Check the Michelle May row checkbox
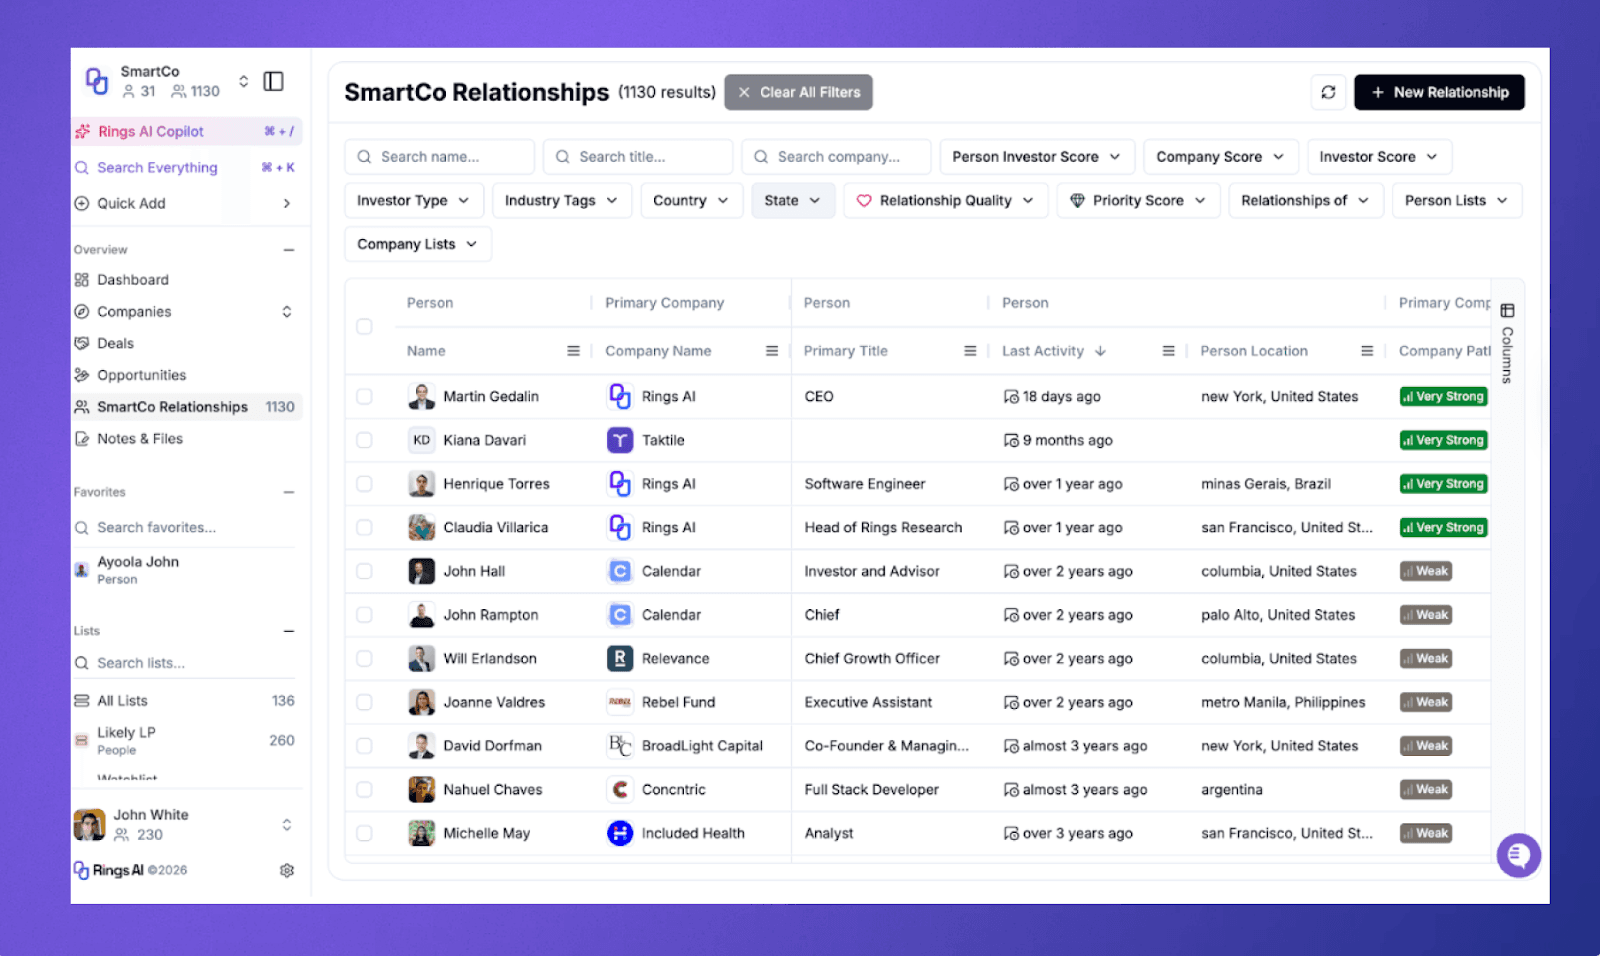 (364, 833)
